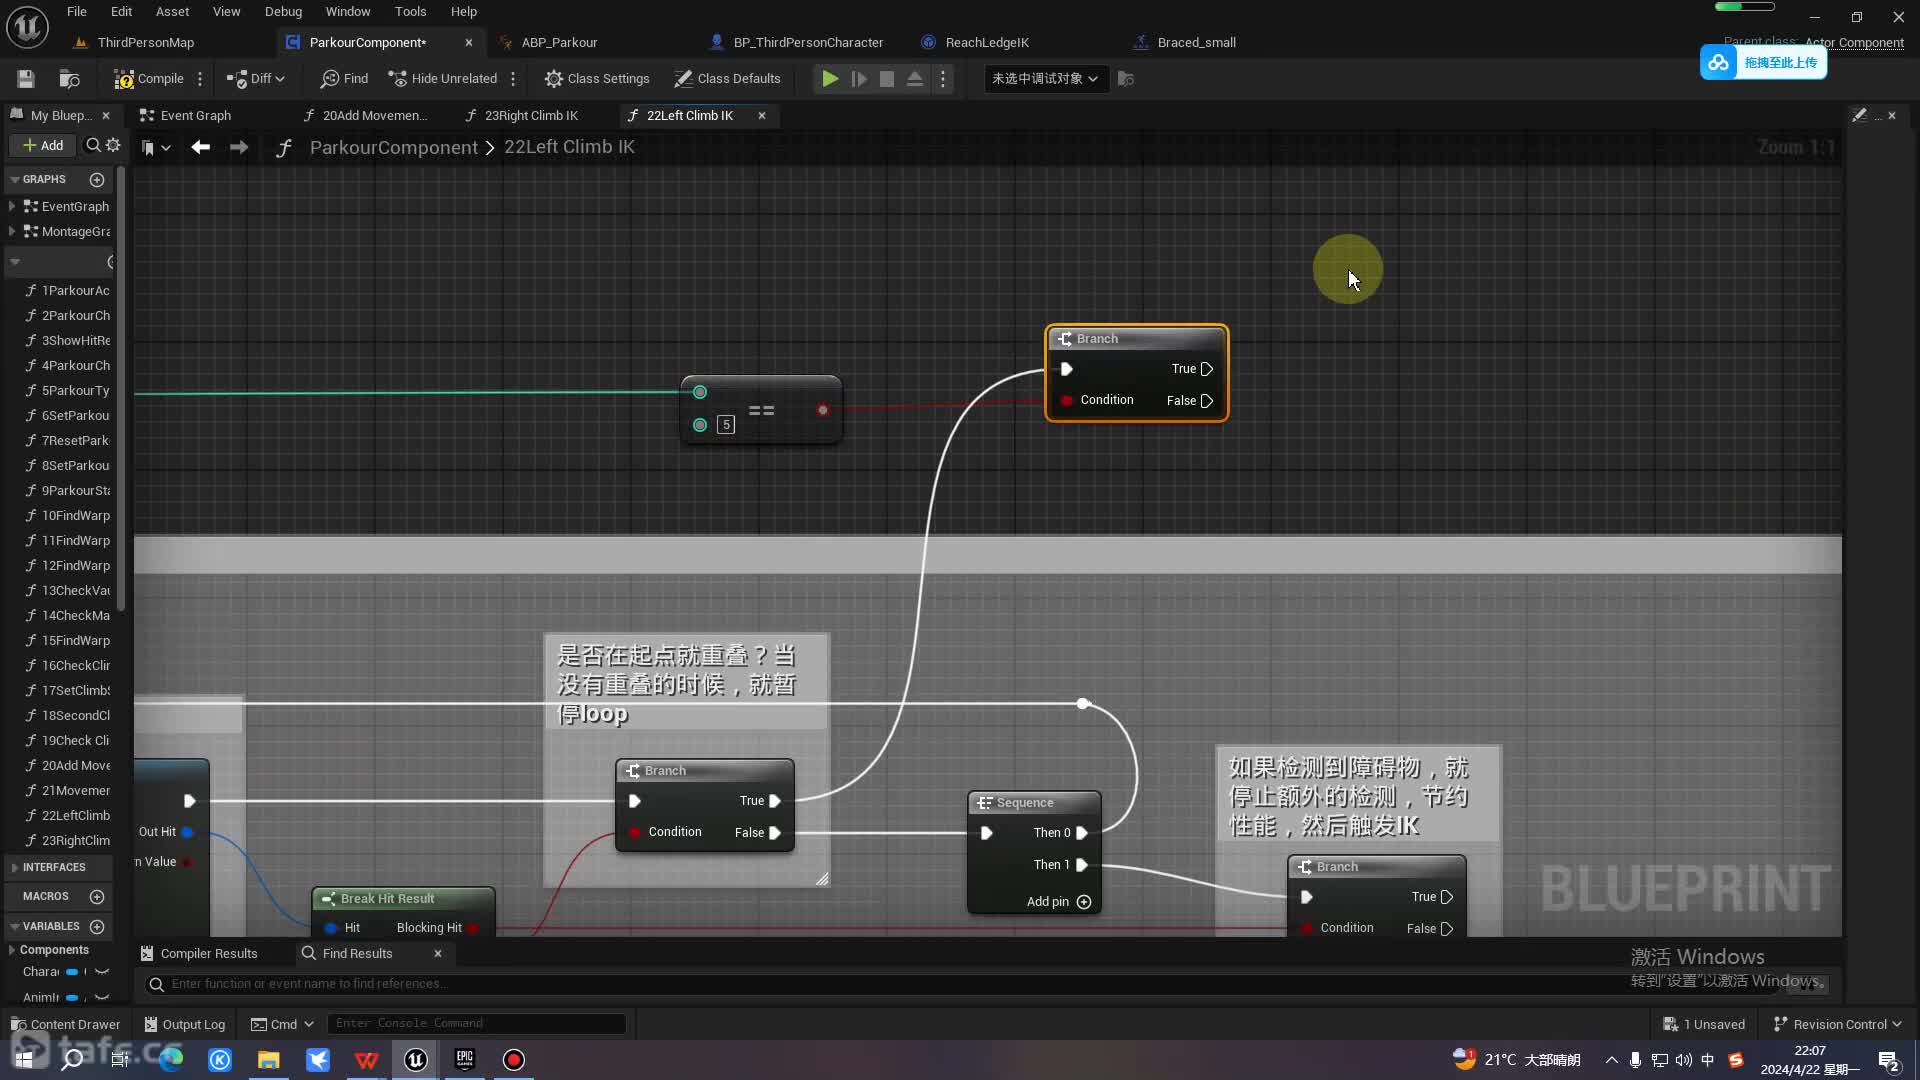
Task: Open the Debug menu
Action: 283,12
